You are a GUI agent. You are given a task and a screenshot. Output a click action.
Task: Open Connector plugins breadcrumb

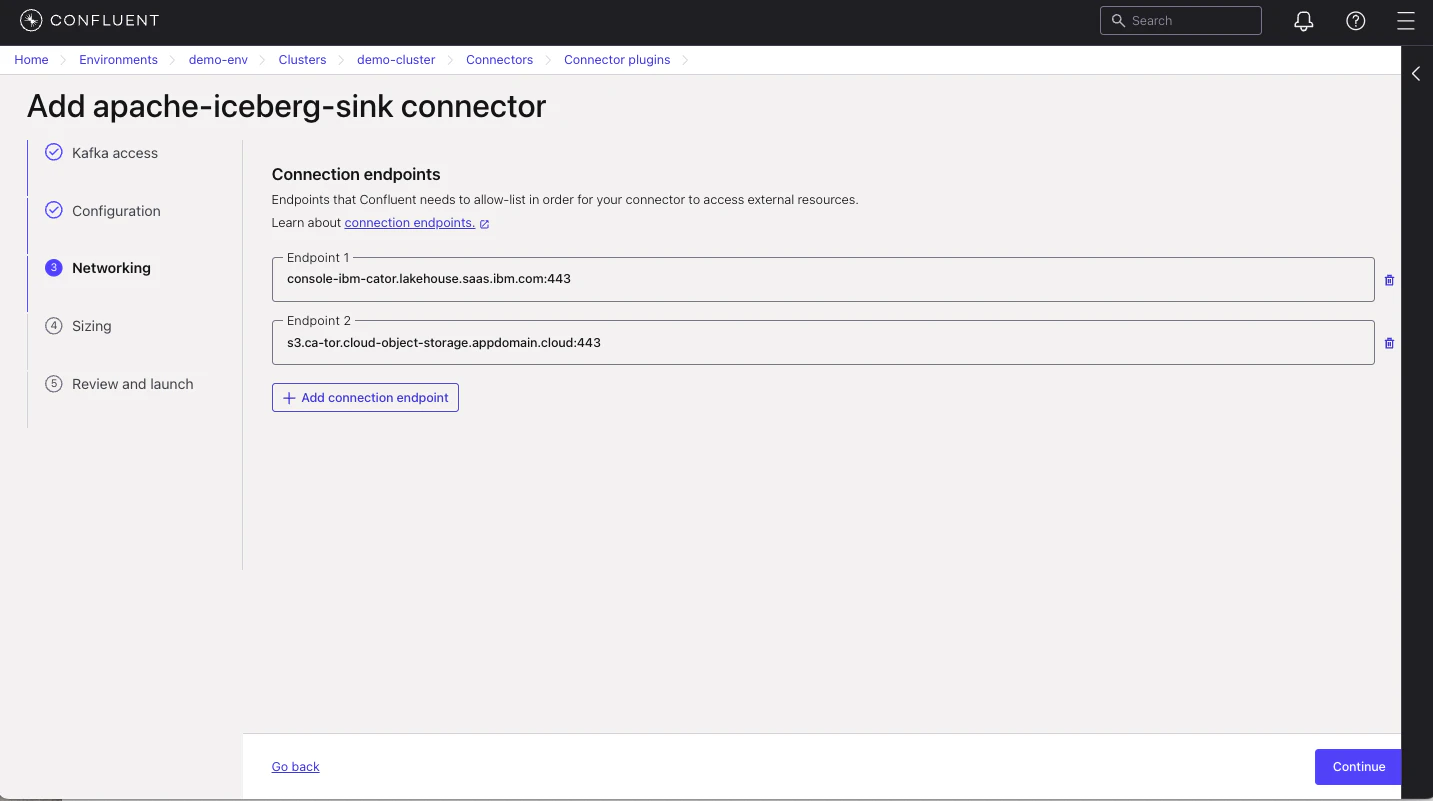(617, 60)
